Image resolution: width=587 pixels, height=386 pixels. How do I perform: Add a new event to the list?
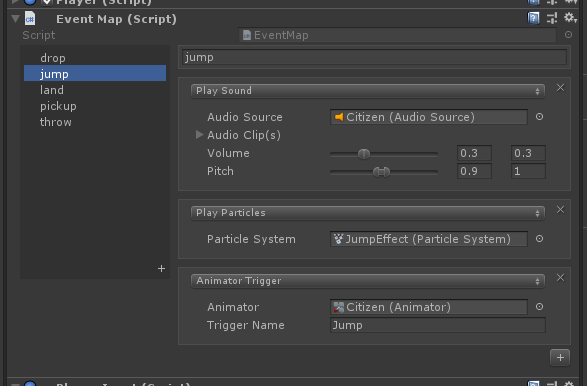pos(161,268)
